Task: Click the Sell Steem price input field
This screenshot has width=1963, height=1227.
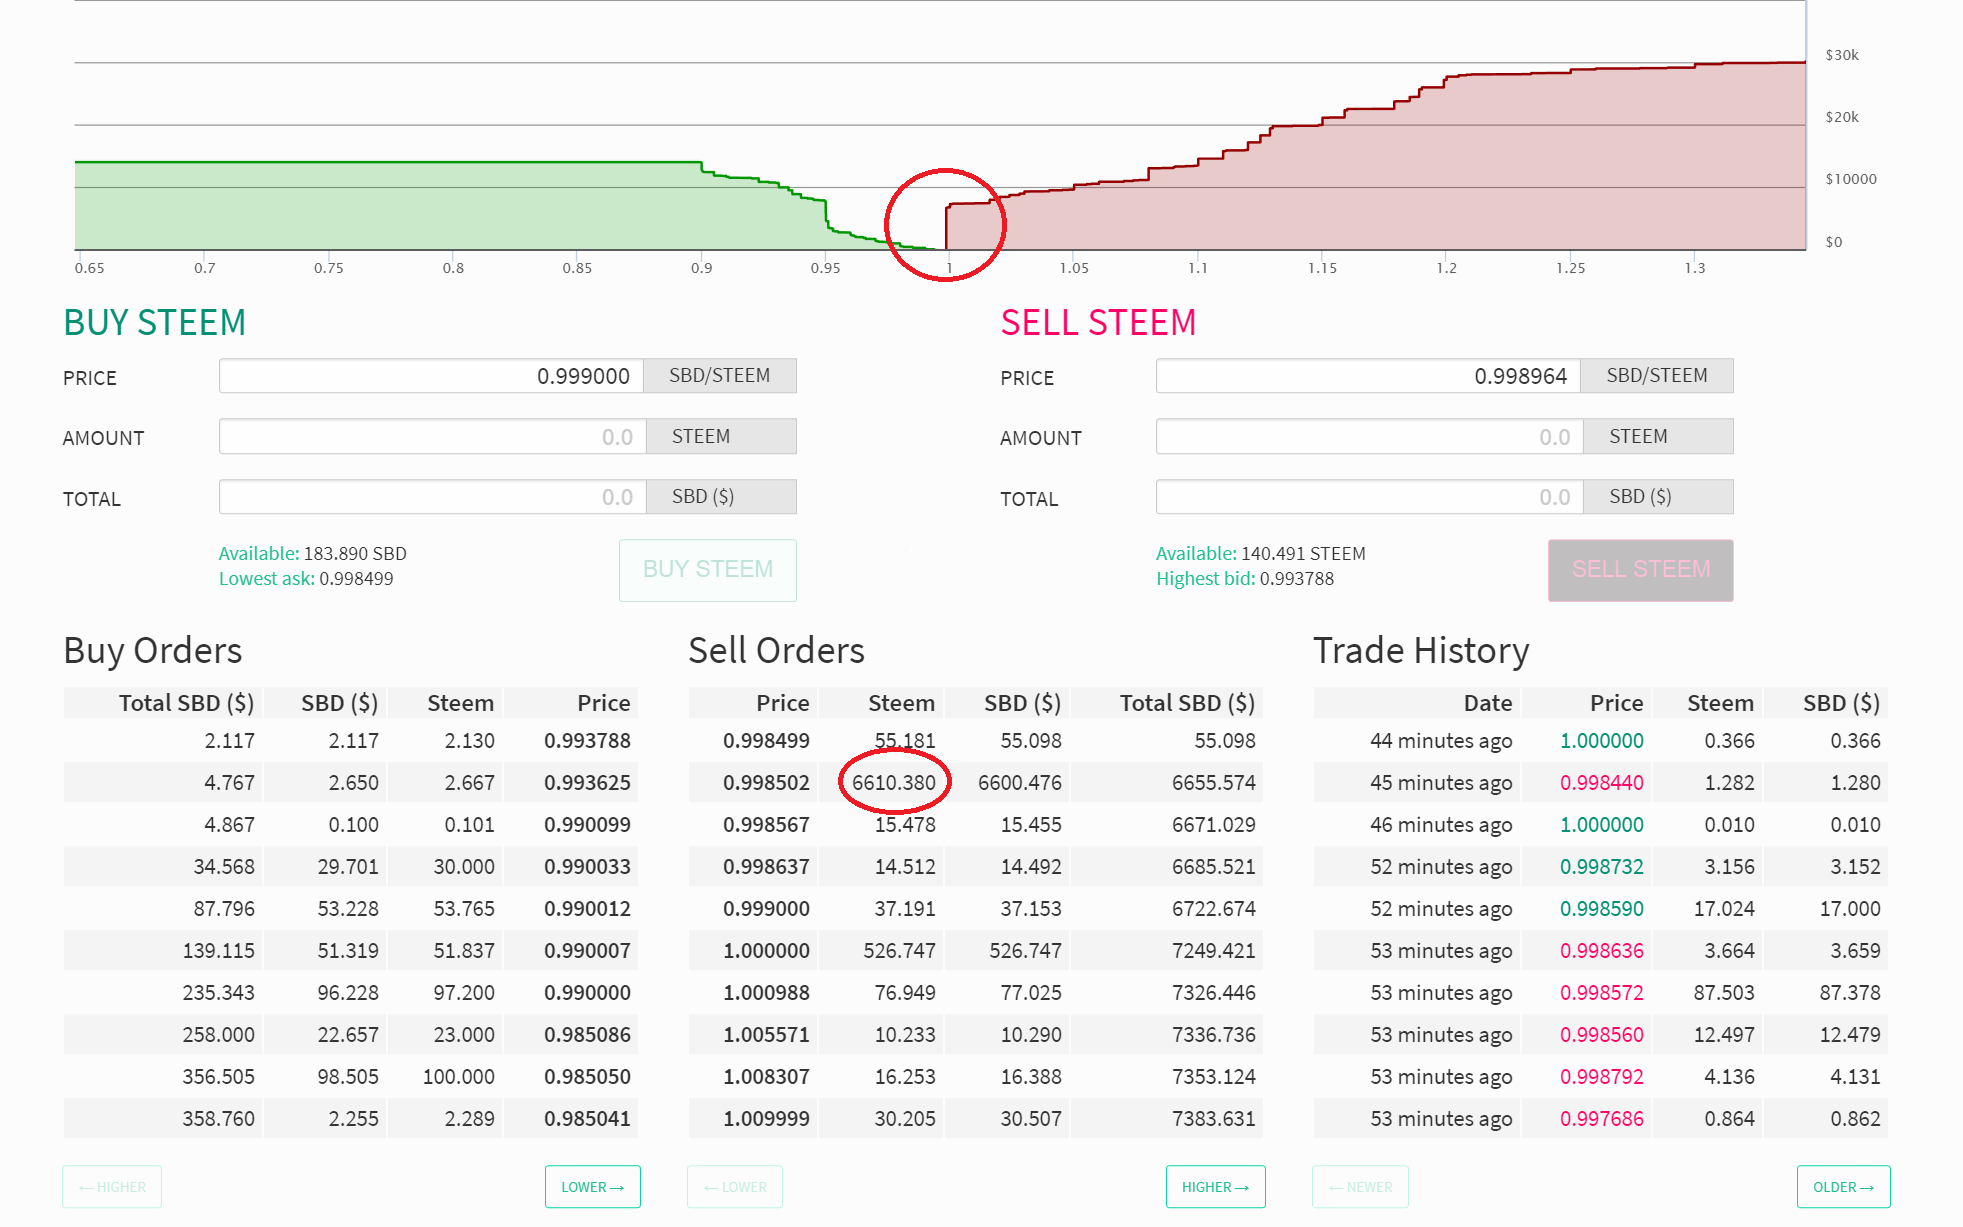Action: tap(1368, 376)
